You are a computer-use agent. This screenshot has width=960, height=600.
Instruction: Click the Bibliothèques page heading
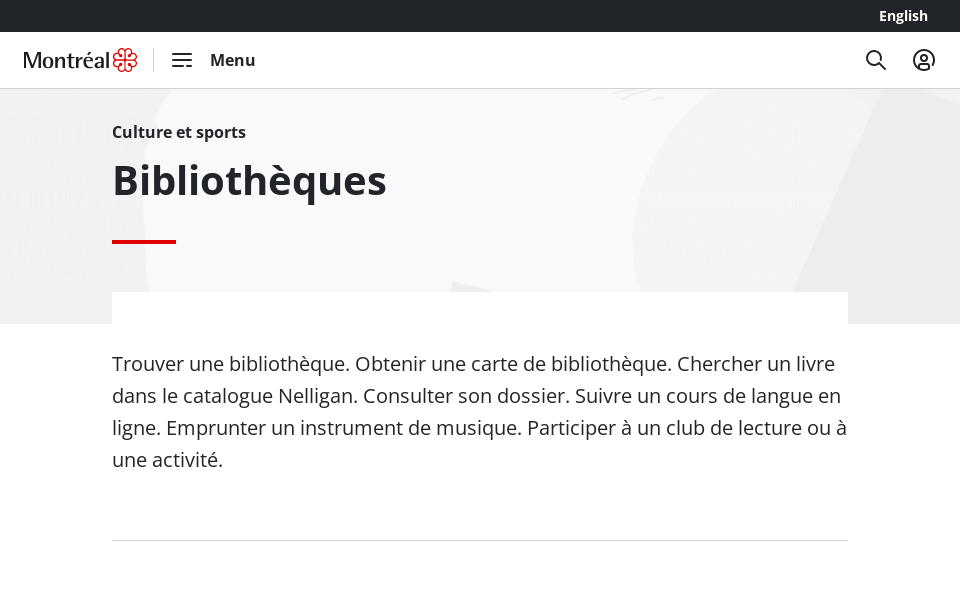click(x=249, y=180)
